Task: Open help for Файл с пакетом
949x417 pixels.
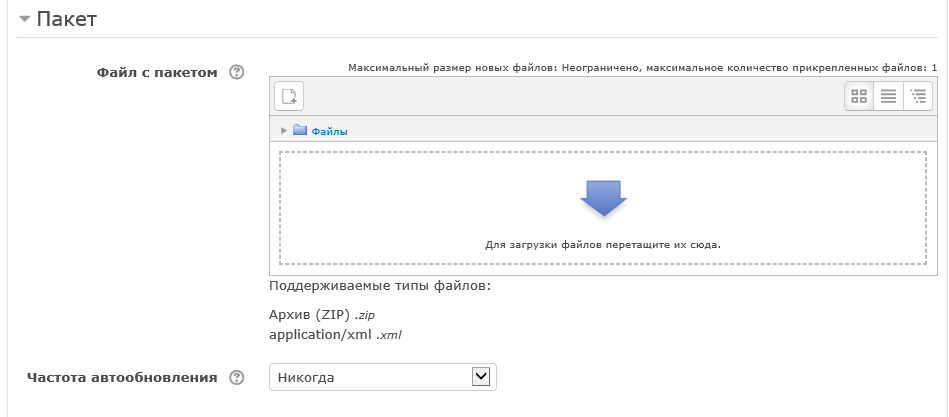Action: point(237,72)
